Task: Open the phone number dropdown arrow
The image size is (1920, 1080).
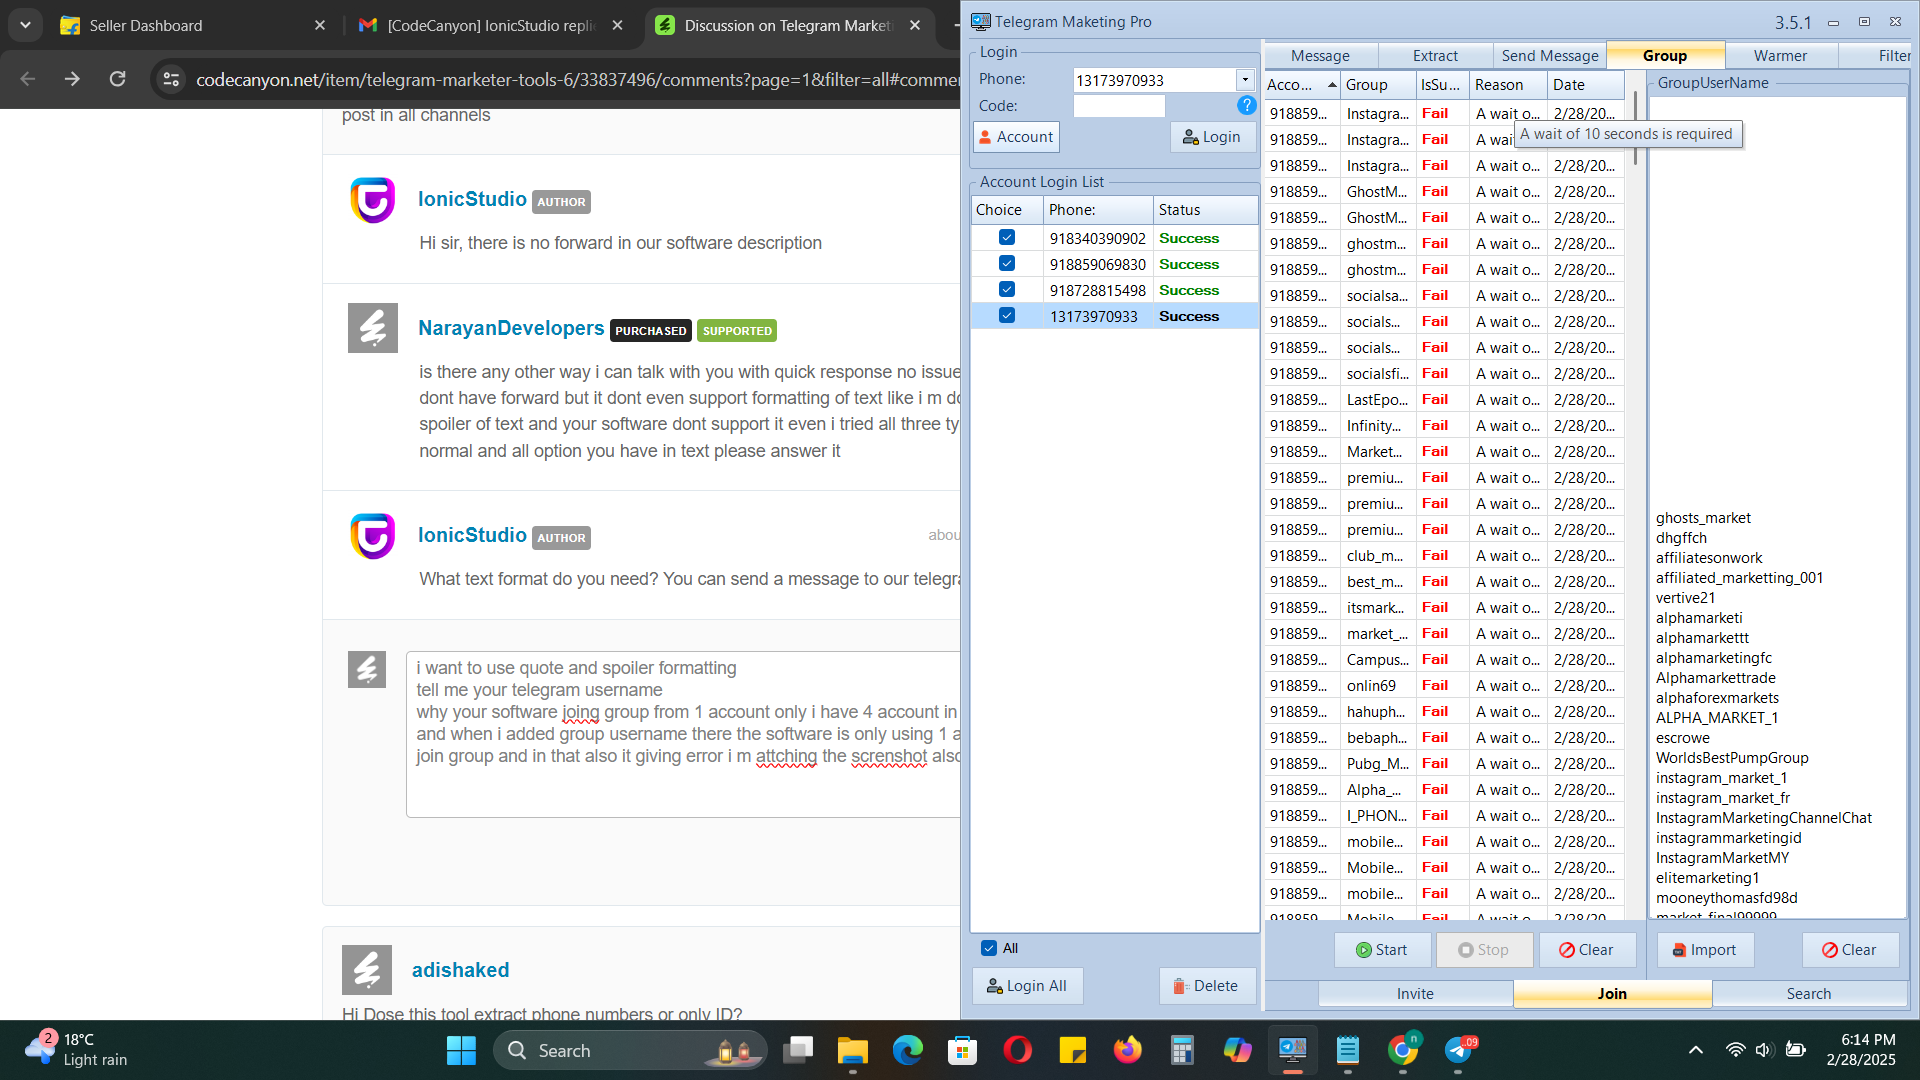Action: tap(1245, 80)
